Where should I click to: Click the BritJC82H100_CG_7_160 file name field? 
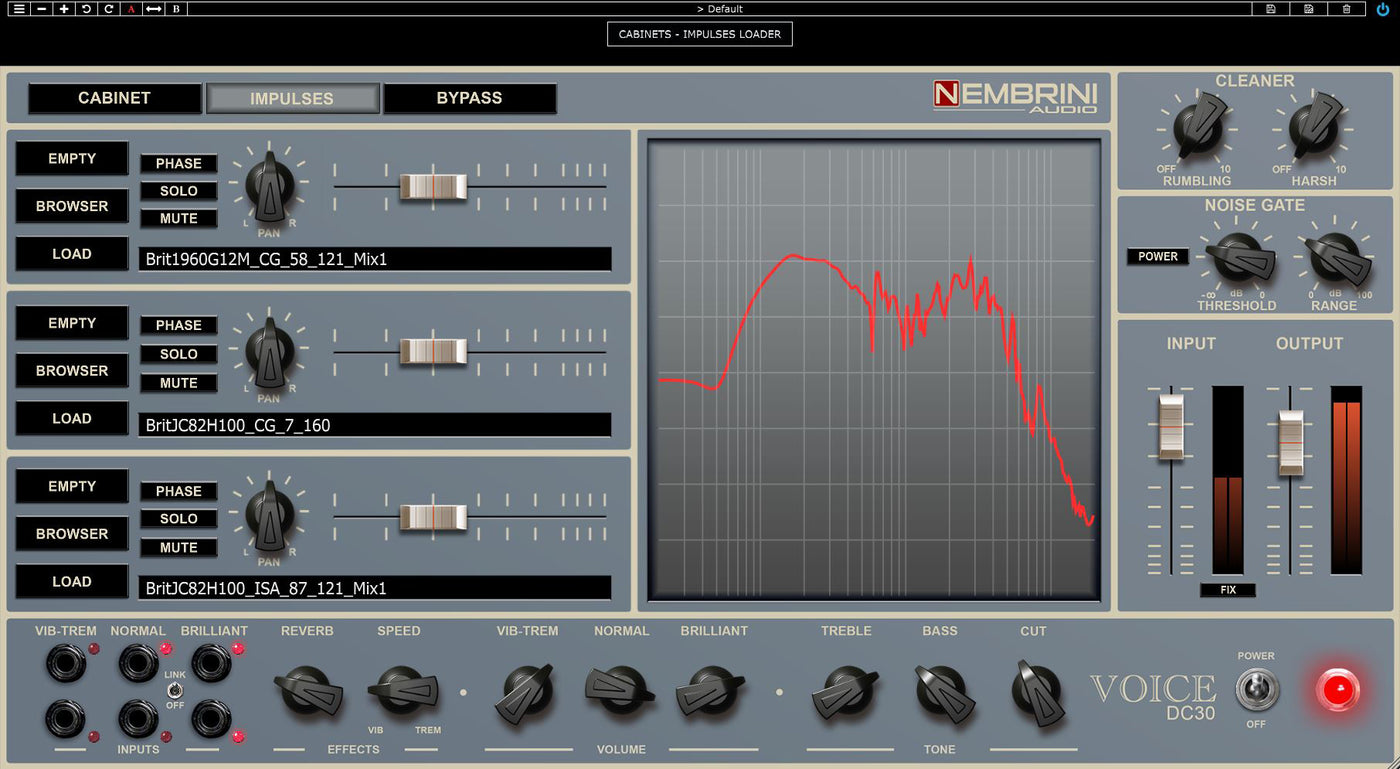click(x=375, y=425)
